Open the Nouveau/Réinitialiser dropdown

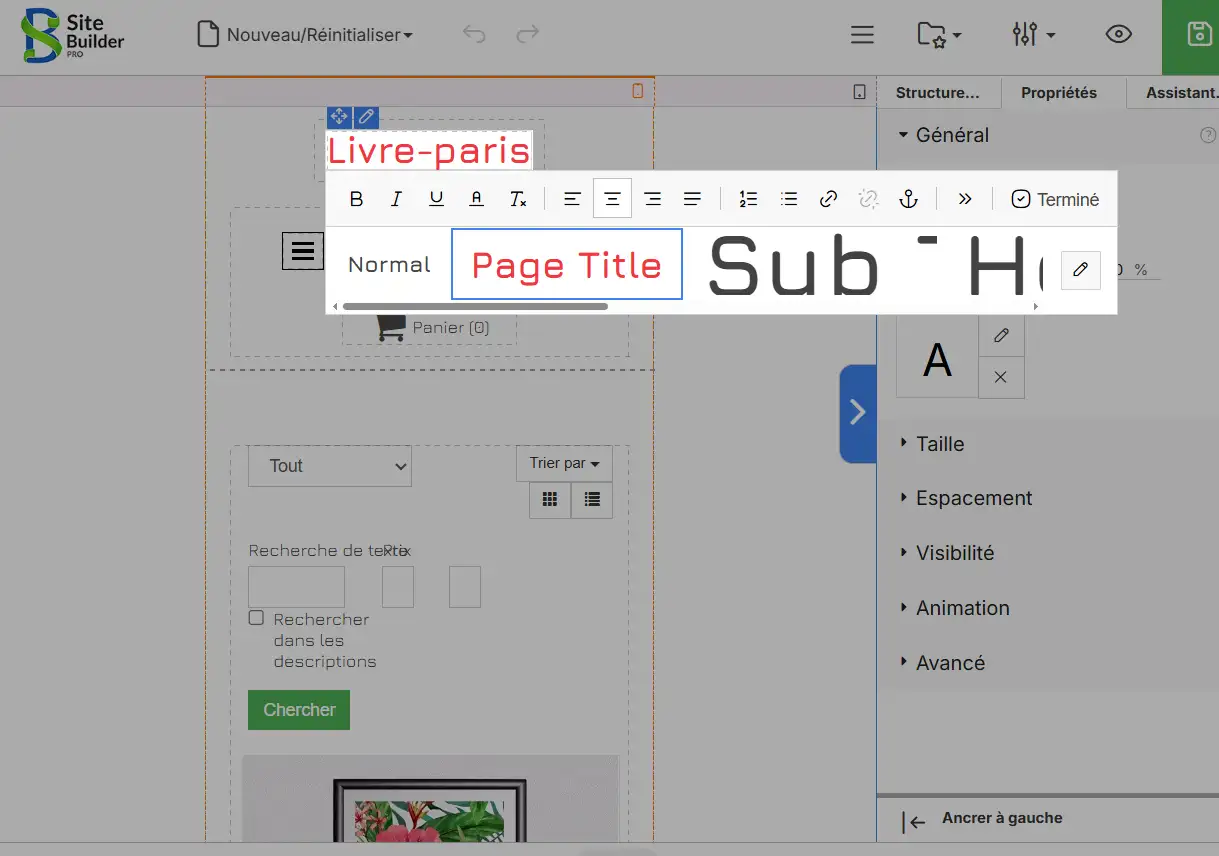coord(305,35)
